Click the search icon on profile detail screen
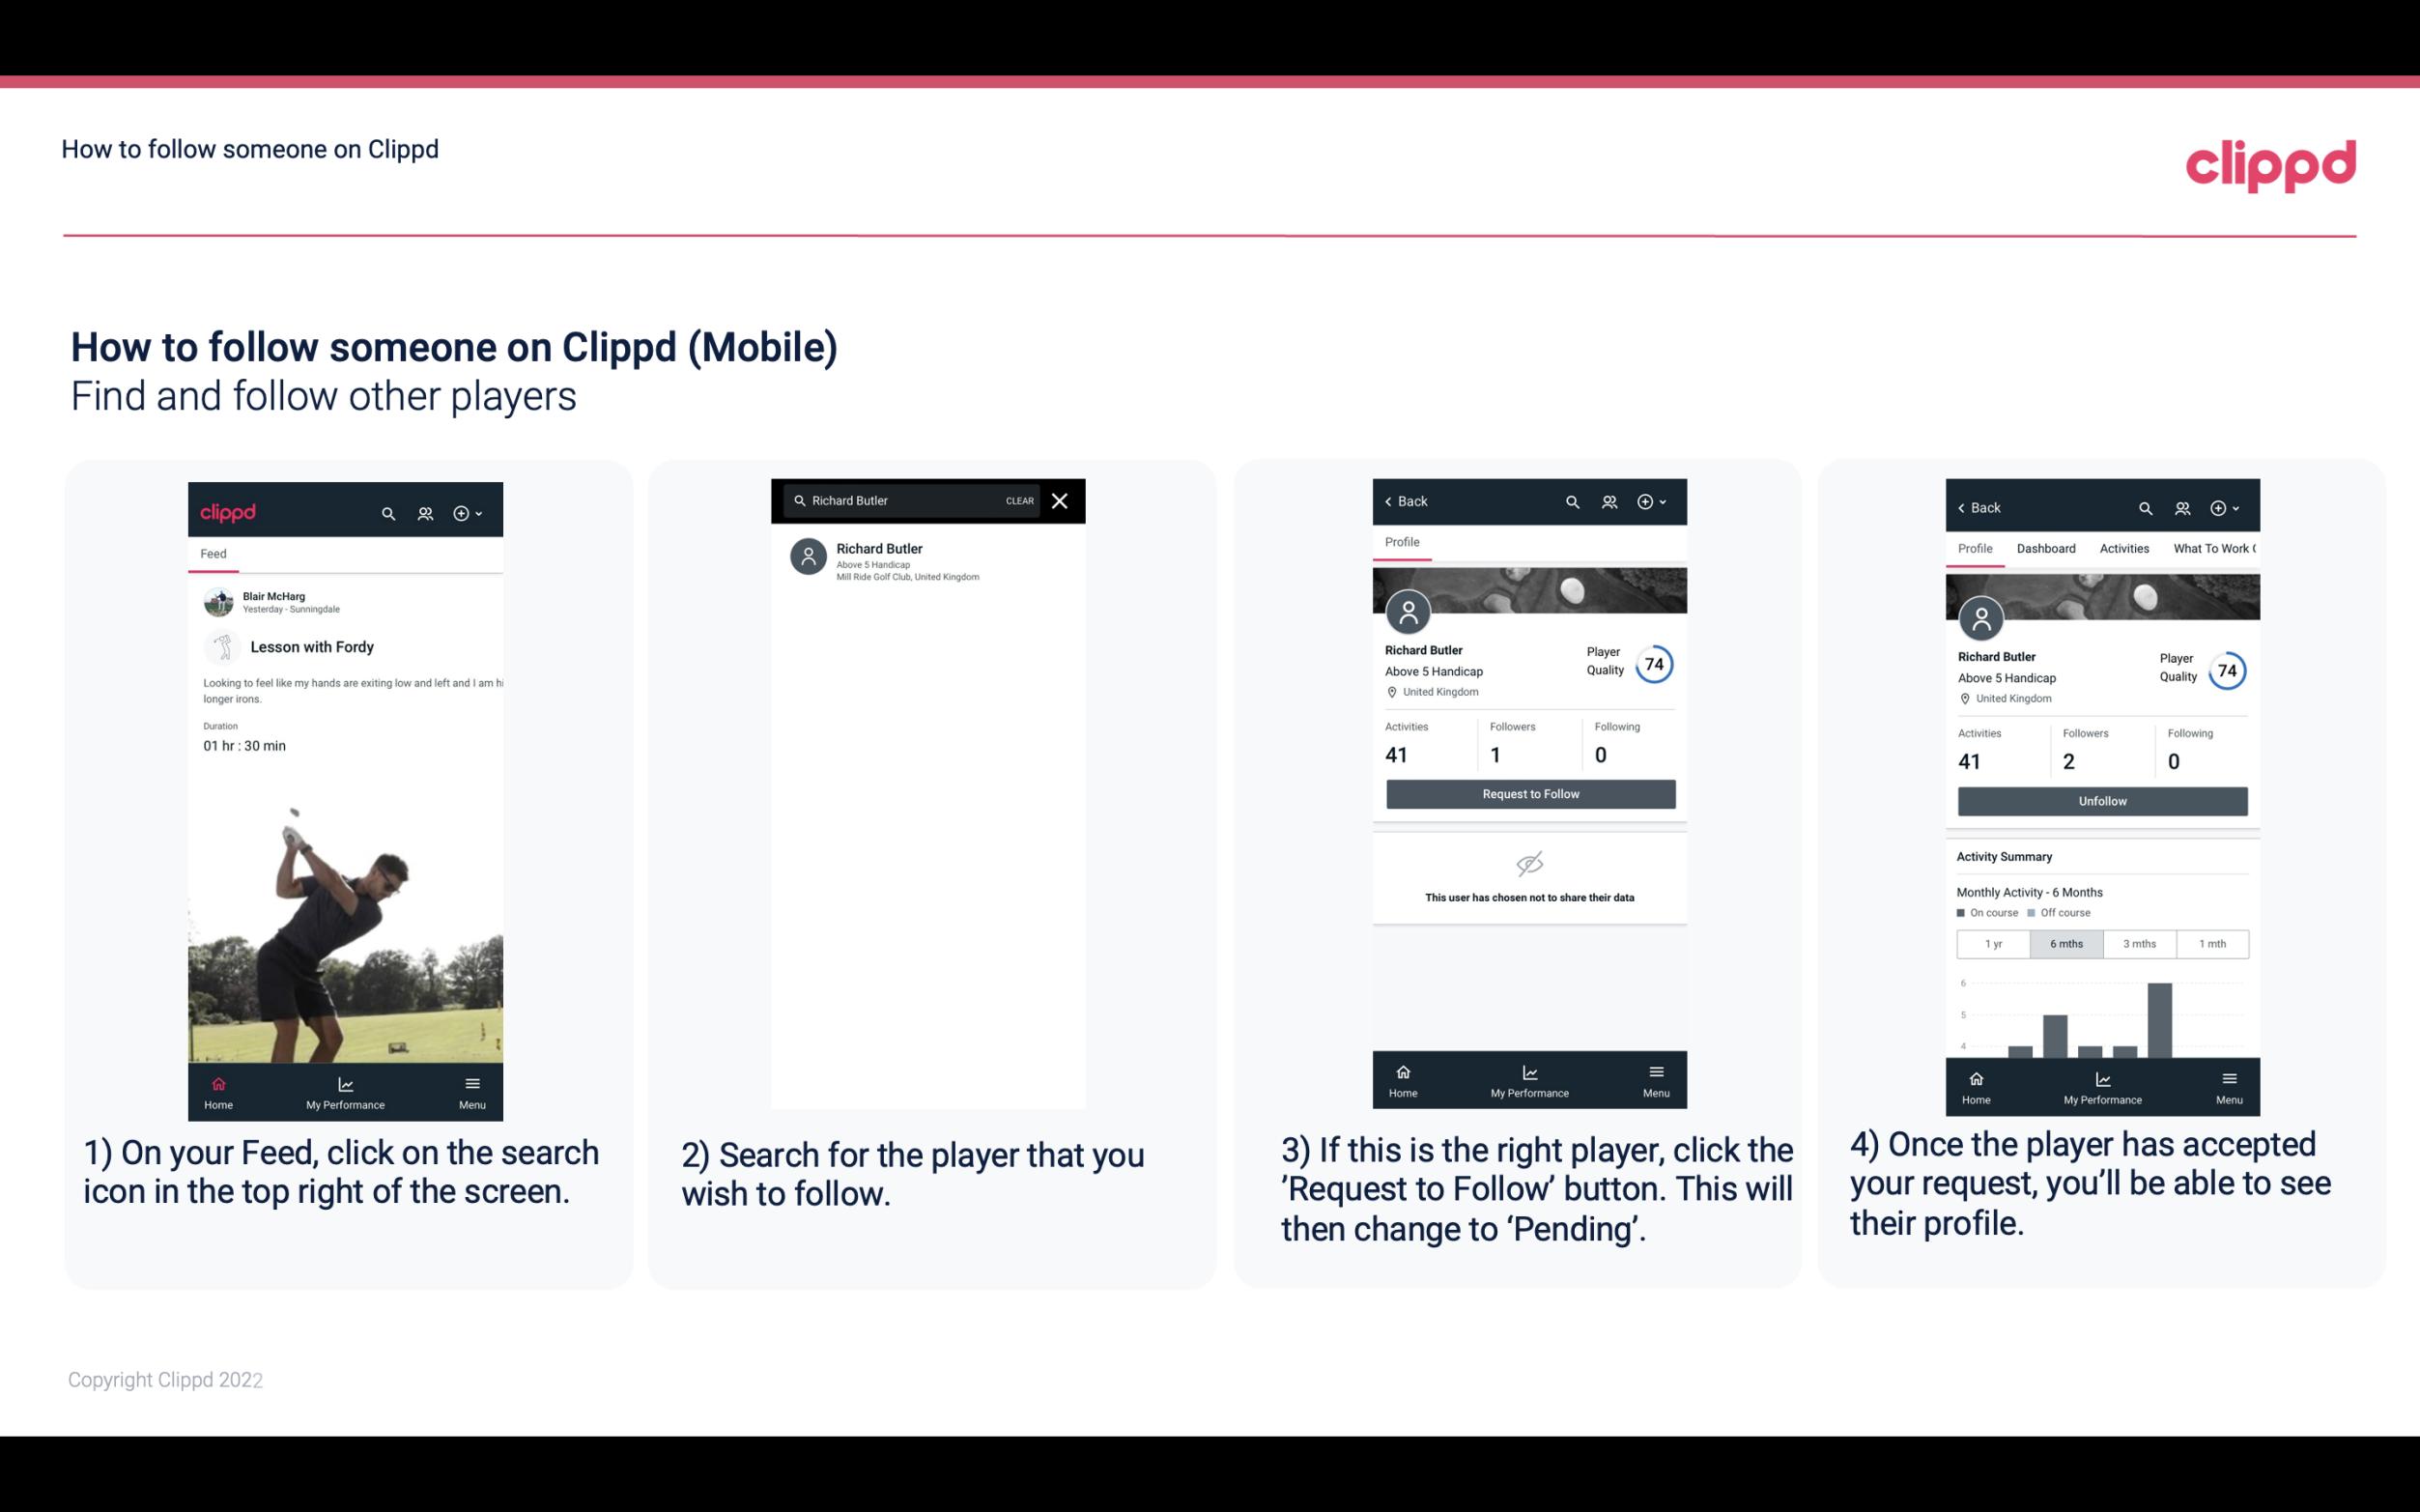Image resolution: width=2420 pixels, height=1512 pixels. tap(1571, 501)
